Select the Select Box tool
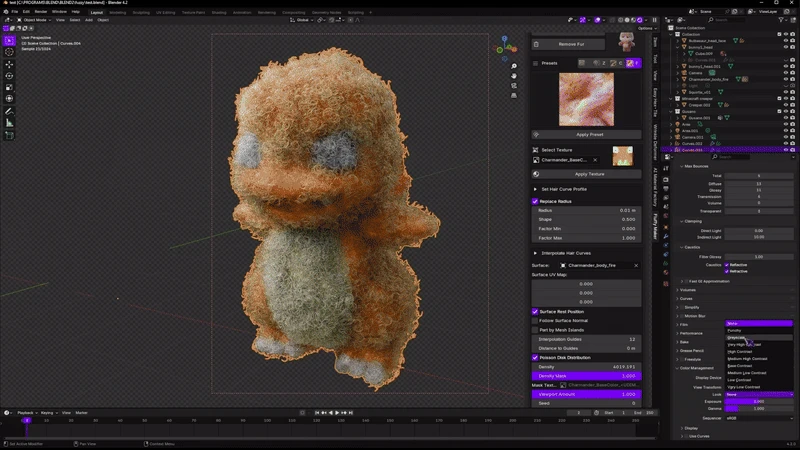Image resolution: width=800 pixels, height=450 pixels. (x=9, y=40)
